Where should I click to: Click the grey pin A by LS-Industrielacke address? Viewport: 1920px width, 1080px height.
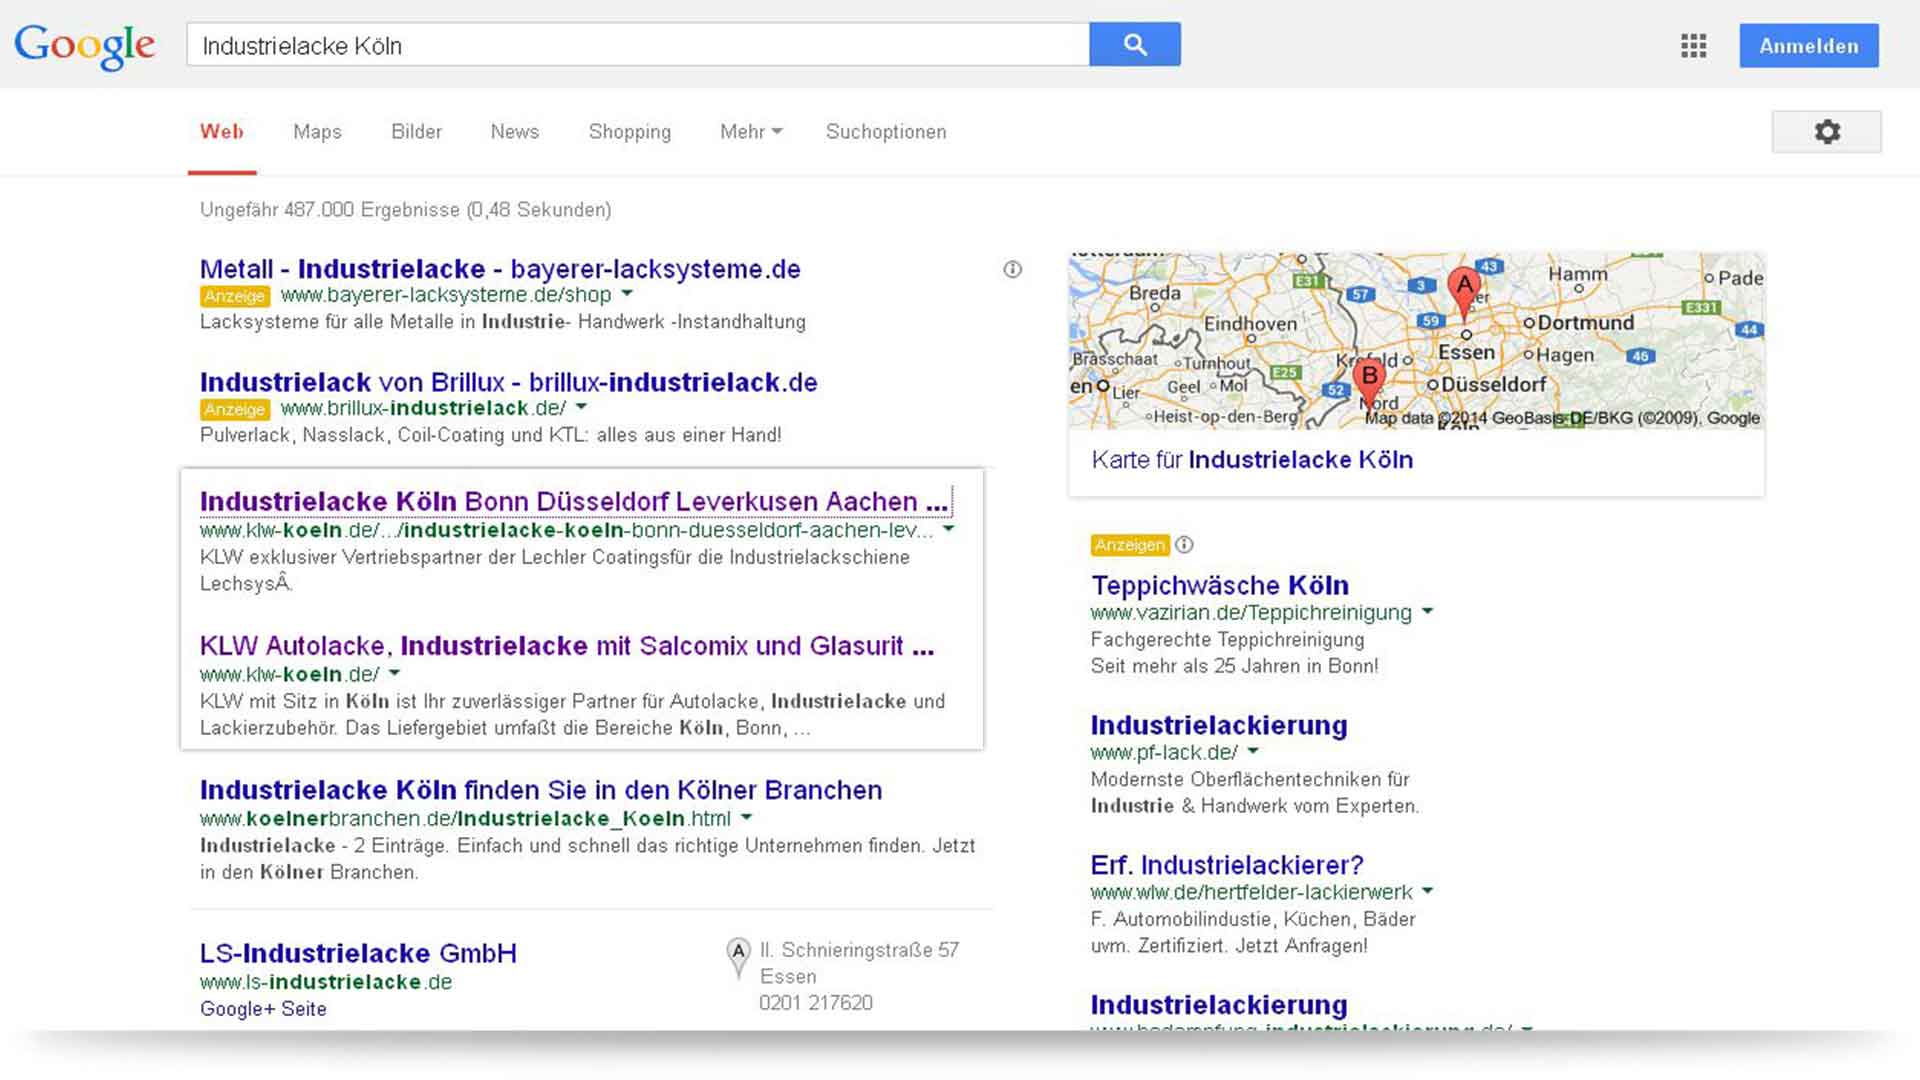point(738,957)
